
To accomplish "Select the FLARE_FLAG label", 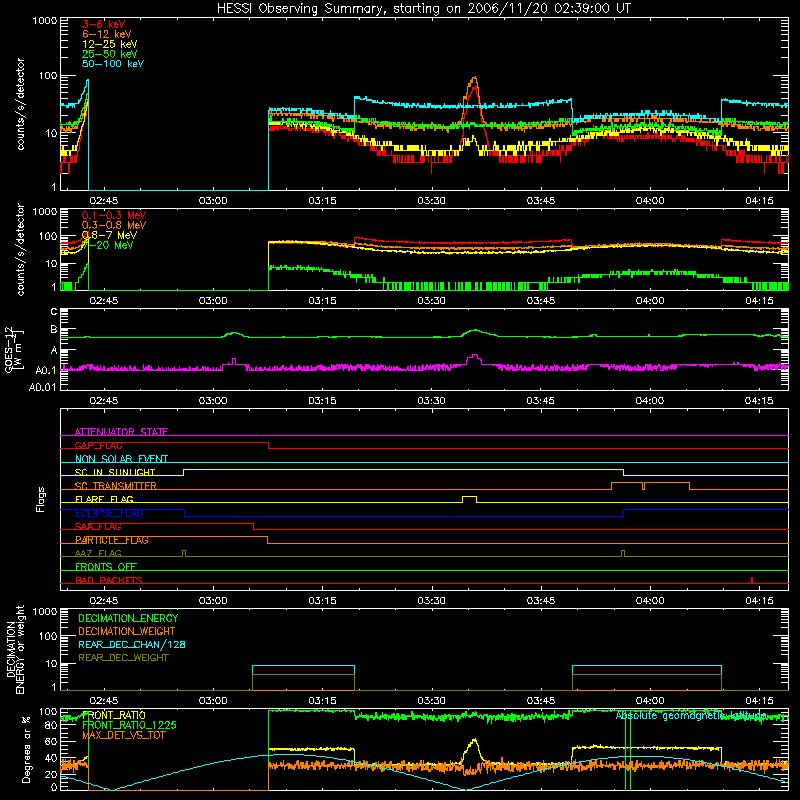I will pyautogui.click(x=104, y=499).
